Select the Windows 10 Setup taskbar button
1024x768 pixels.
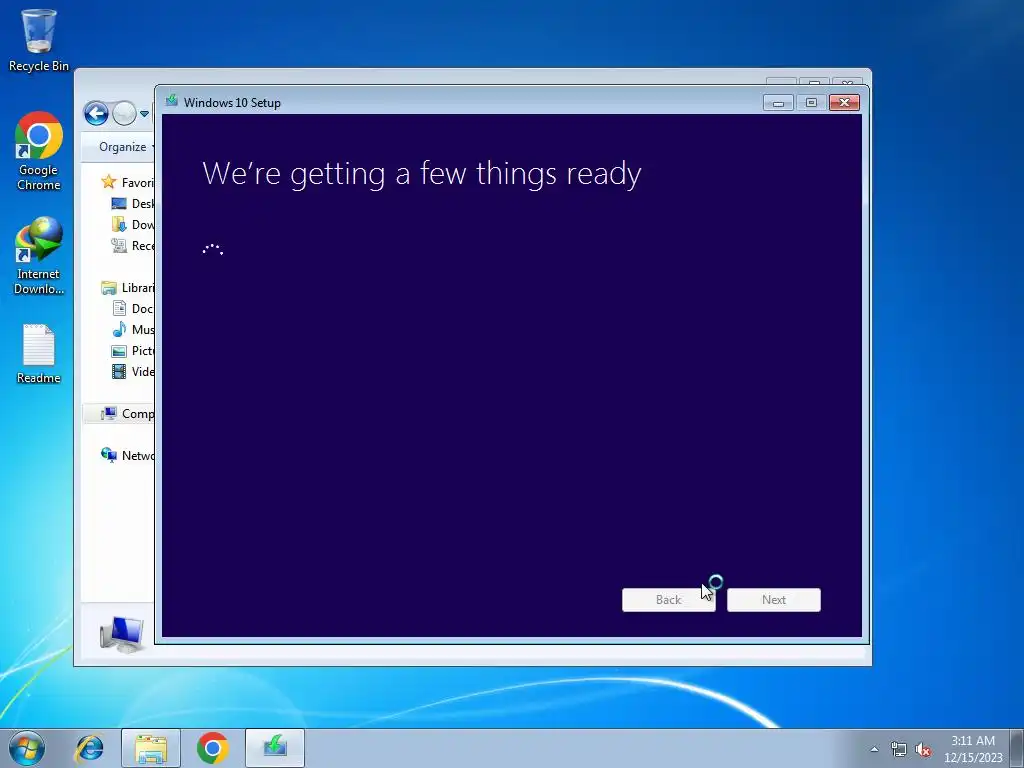[275, 748]
